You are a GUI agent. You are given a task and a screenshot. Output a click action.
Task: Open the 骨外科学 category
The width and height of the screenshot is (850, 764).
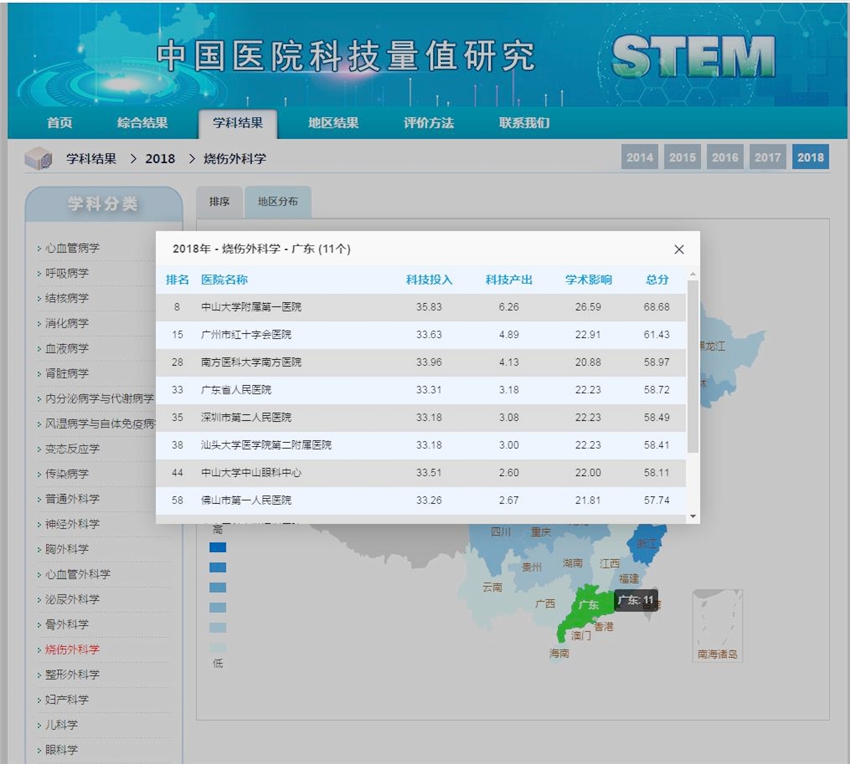[x=67, y=625]
